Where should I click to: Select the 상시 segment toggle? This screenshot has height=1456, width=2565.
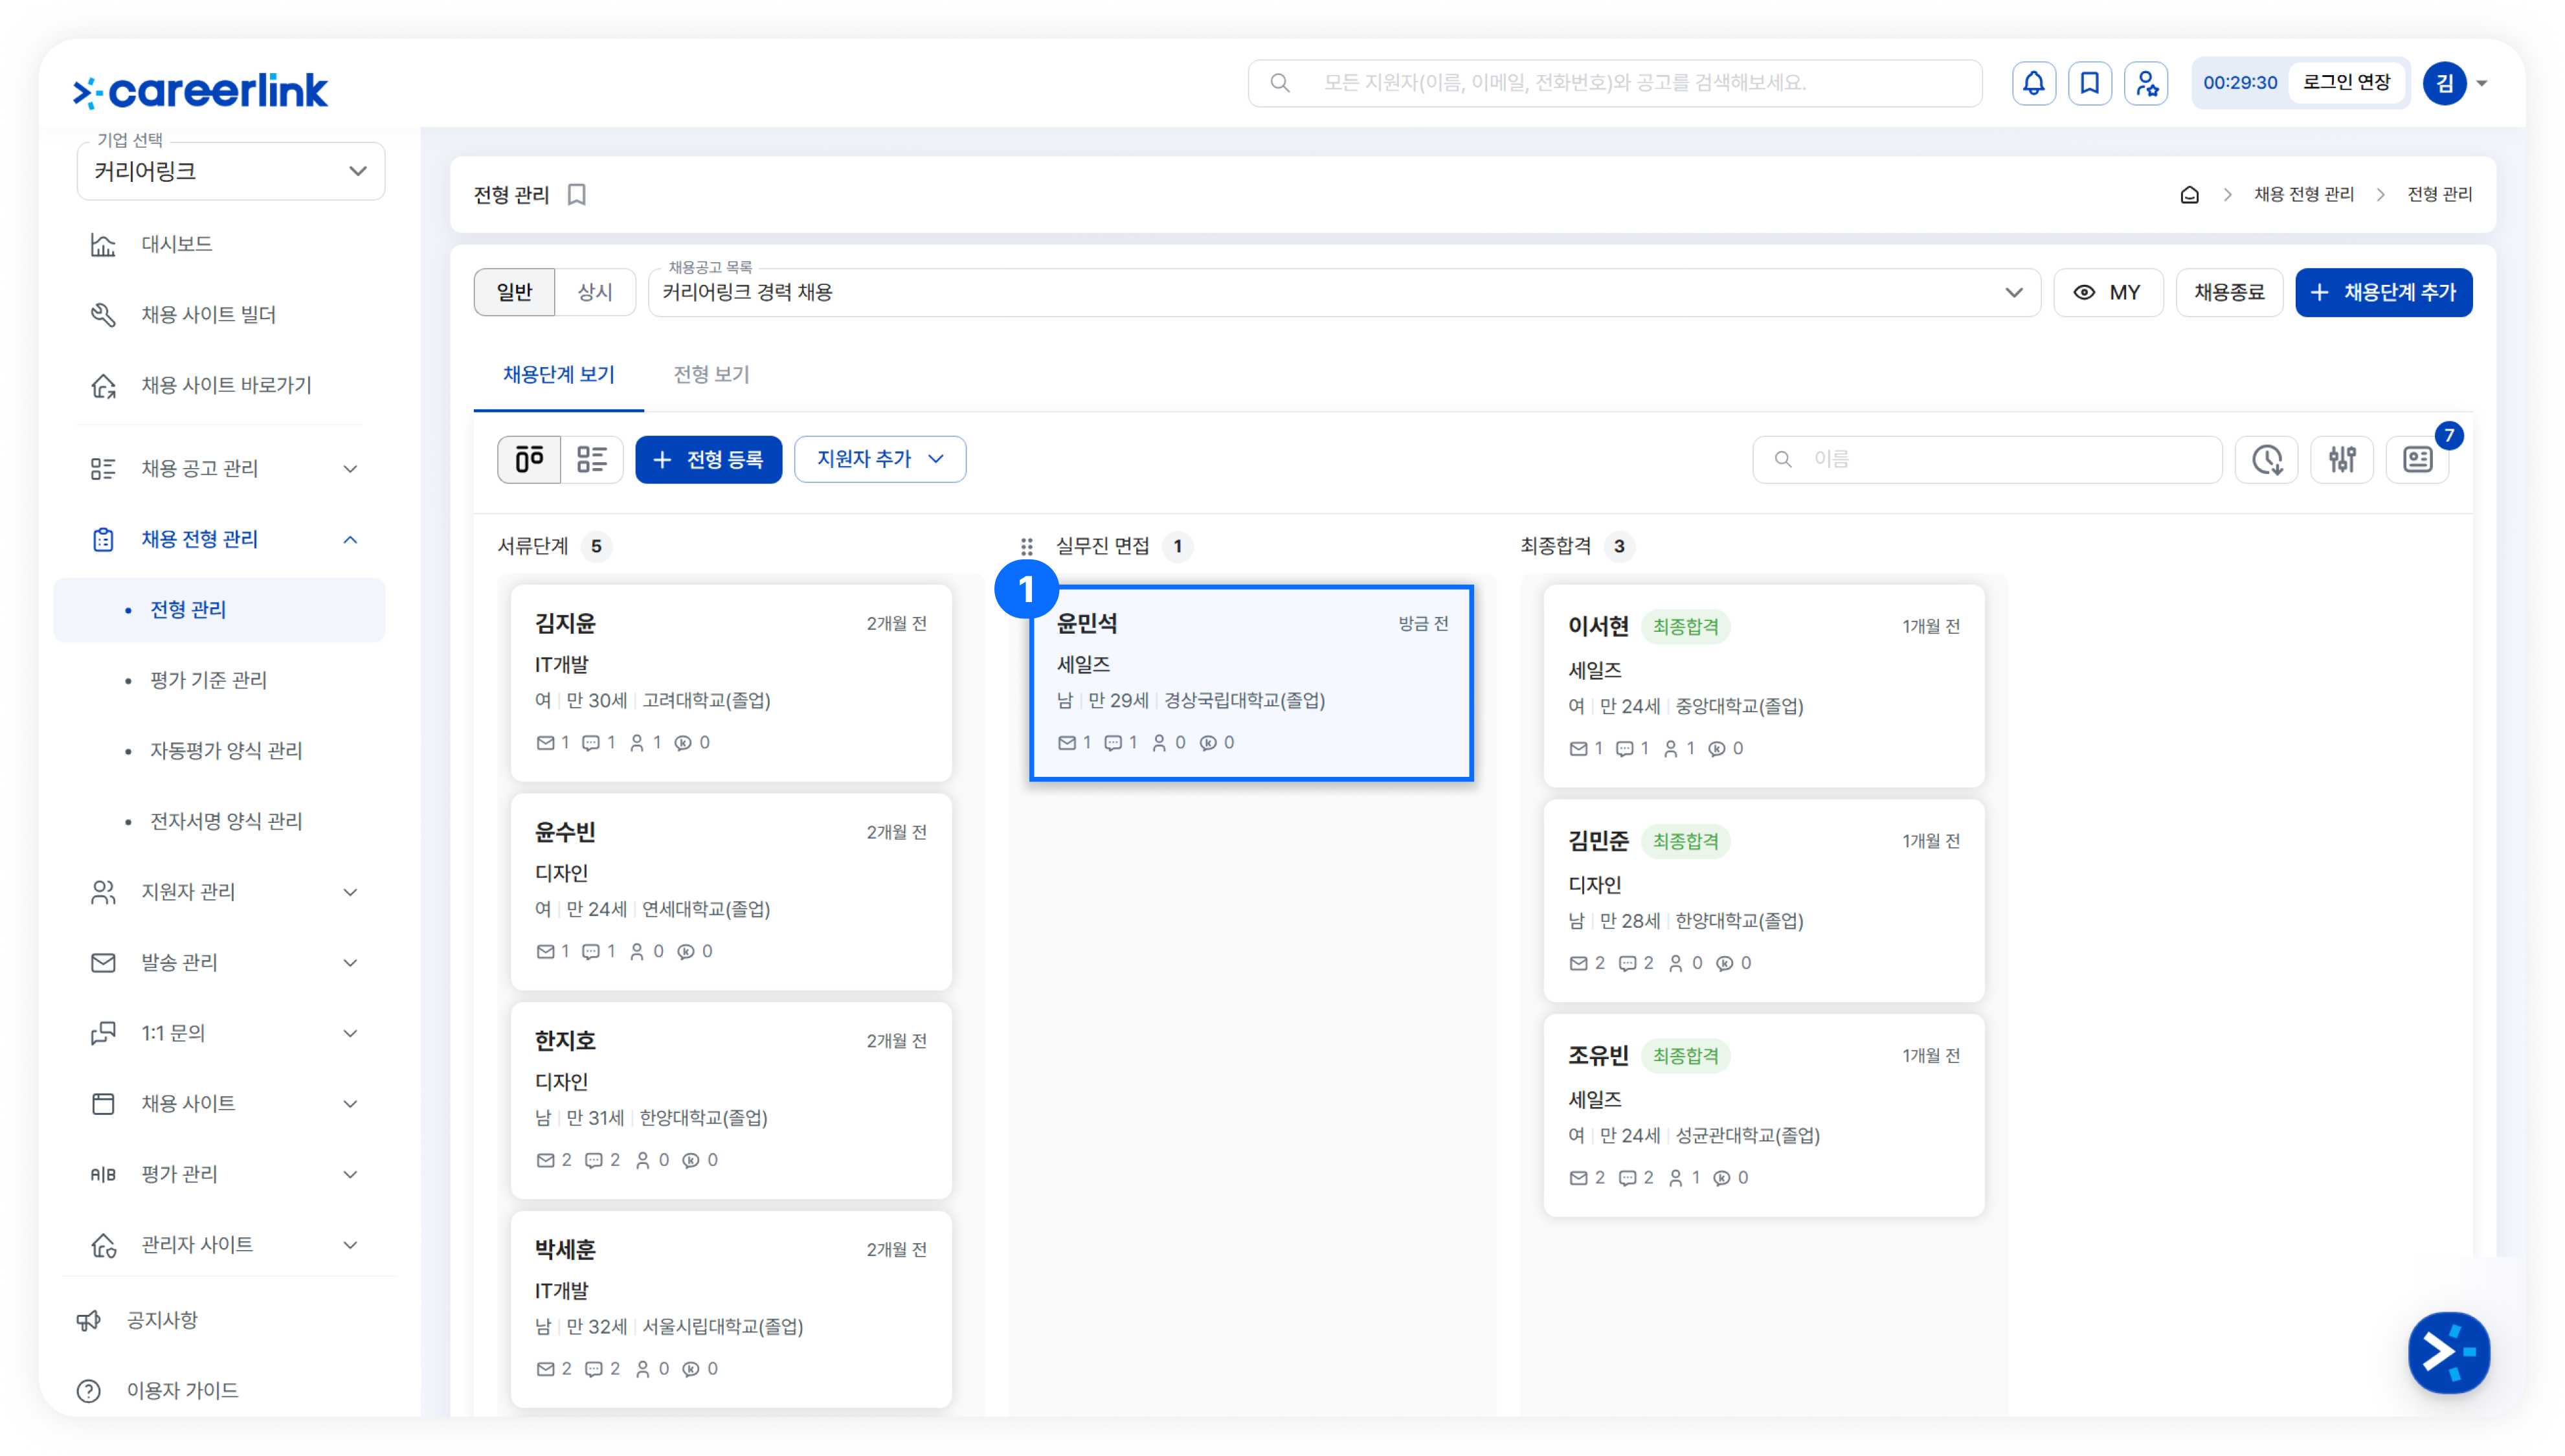click(594, 292)
